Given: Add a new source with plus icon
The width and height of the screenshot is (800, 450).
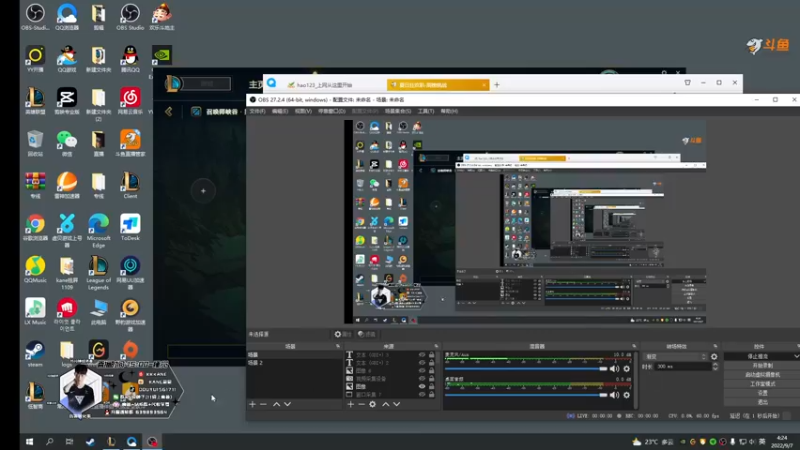Looking at the screenshot, I should click(351, 404).
